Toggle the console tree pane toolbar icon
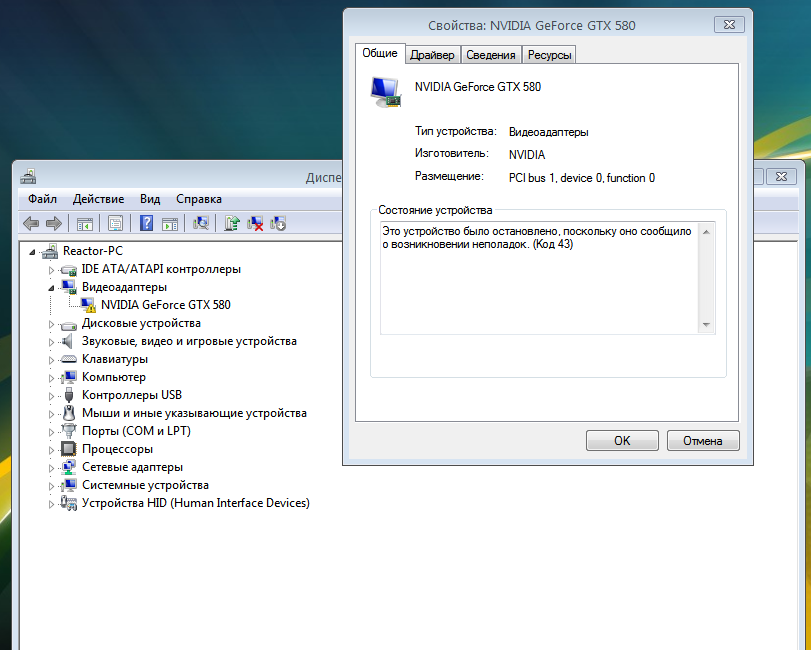 click(84, 223)
